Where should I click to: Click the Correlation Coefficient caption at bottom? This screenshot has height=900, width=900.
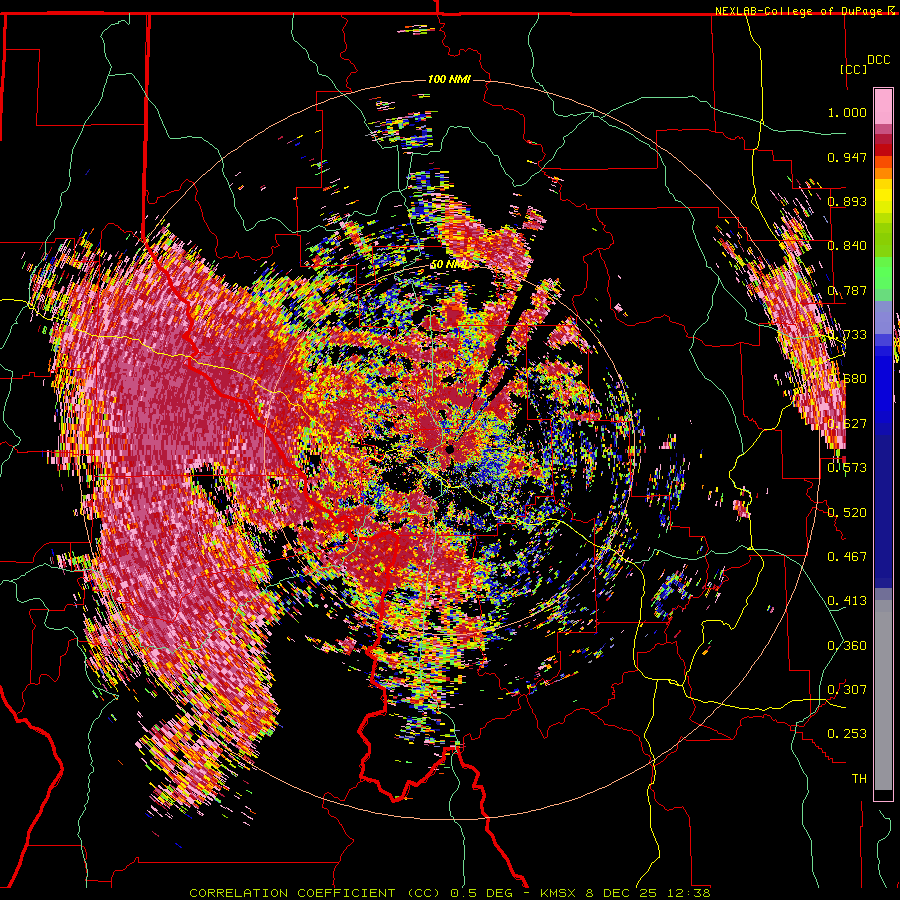(x=449, y=893)
